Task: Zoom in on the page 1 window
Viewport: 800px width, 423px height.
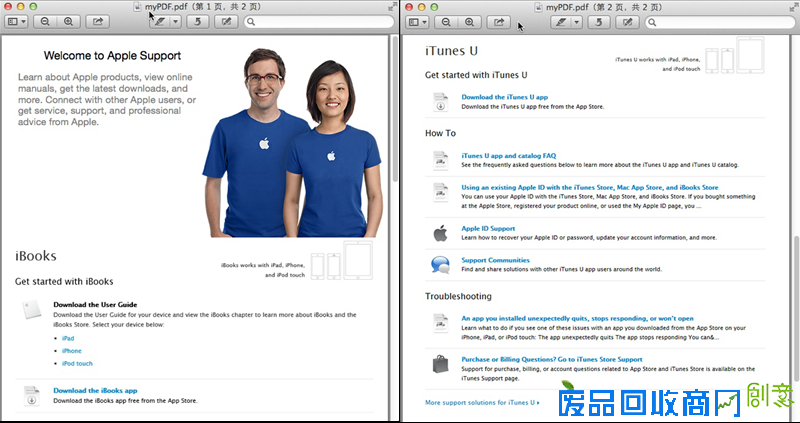Action: pos(68,21)
